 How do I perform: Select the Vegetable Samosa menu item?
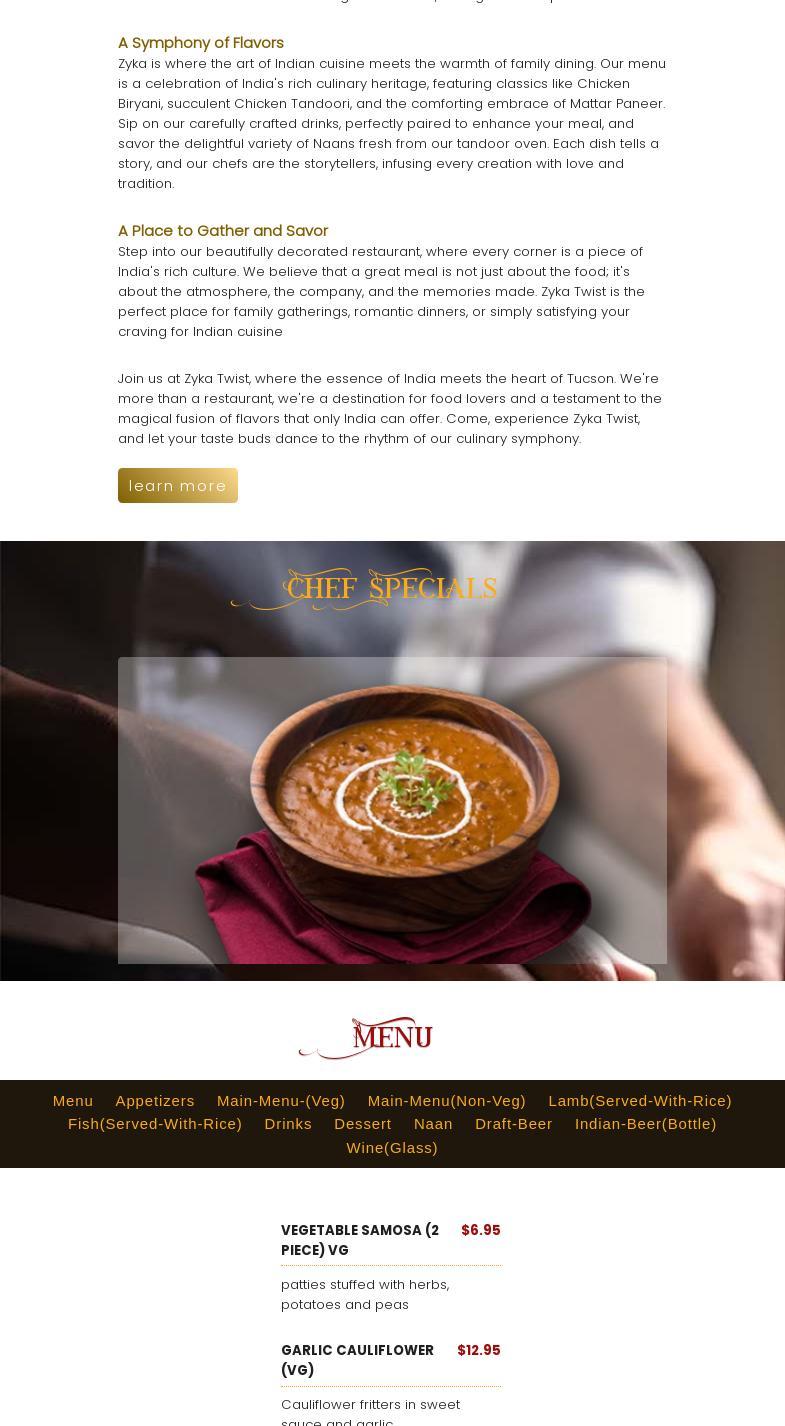coord(360,1240)
